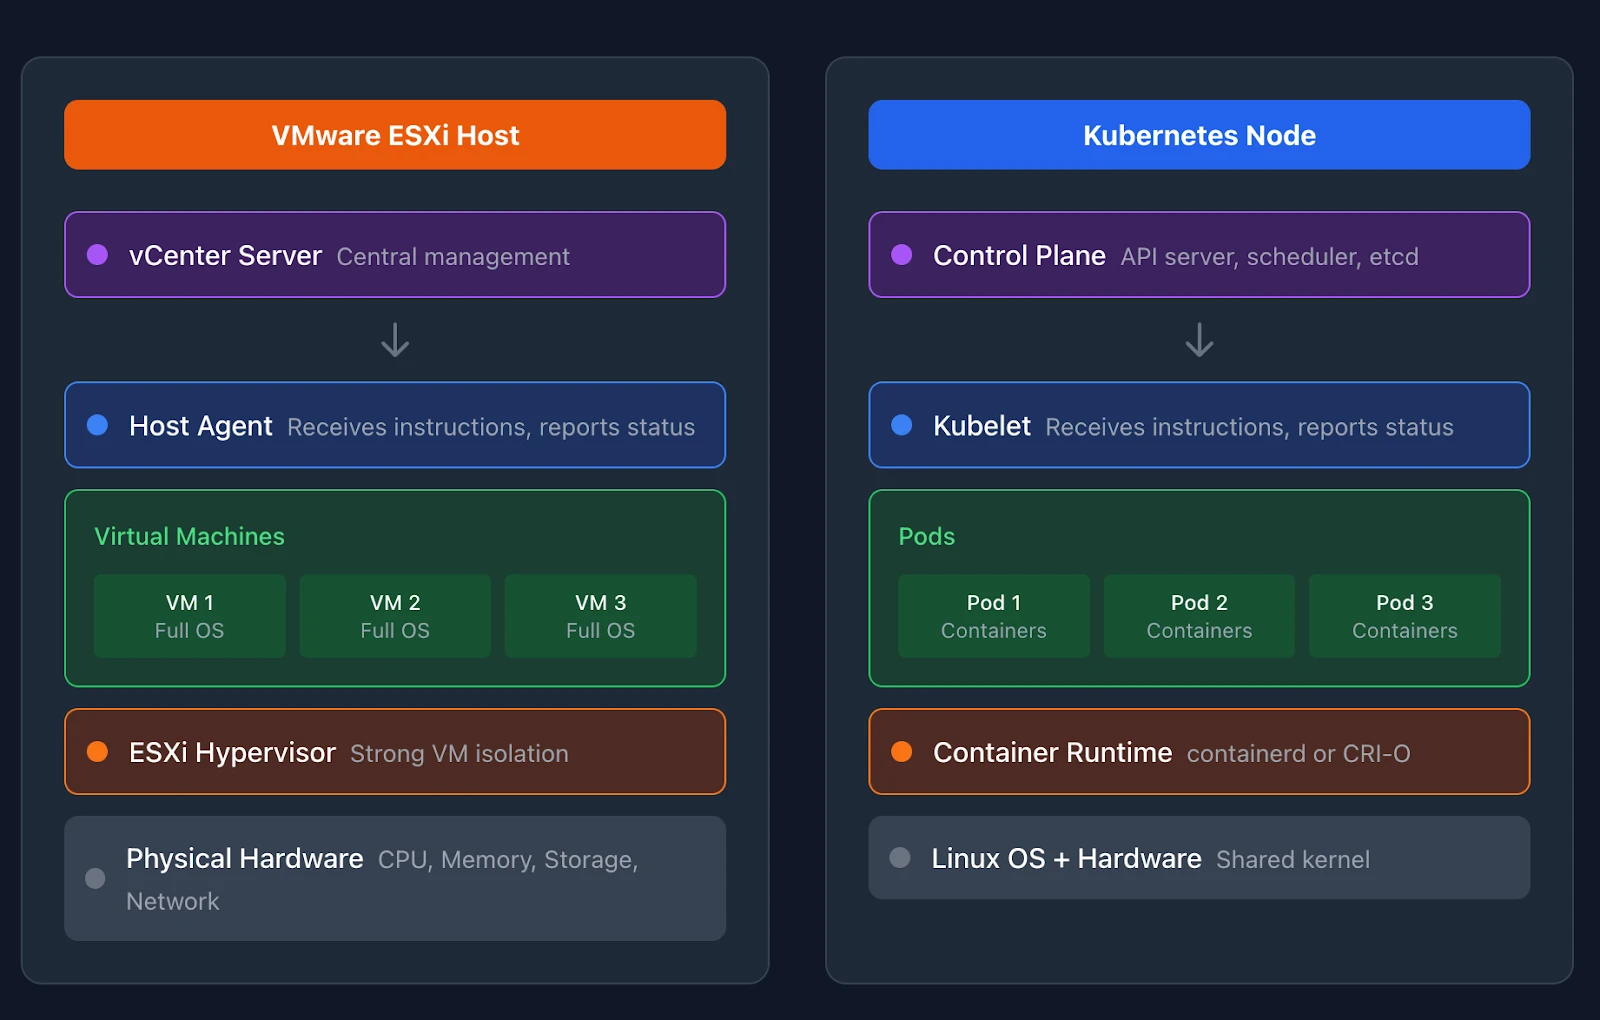The image size is (1600, 1020).
Task: Click the orange dot on ESXi Hypervisor
Action: (97, 752)
